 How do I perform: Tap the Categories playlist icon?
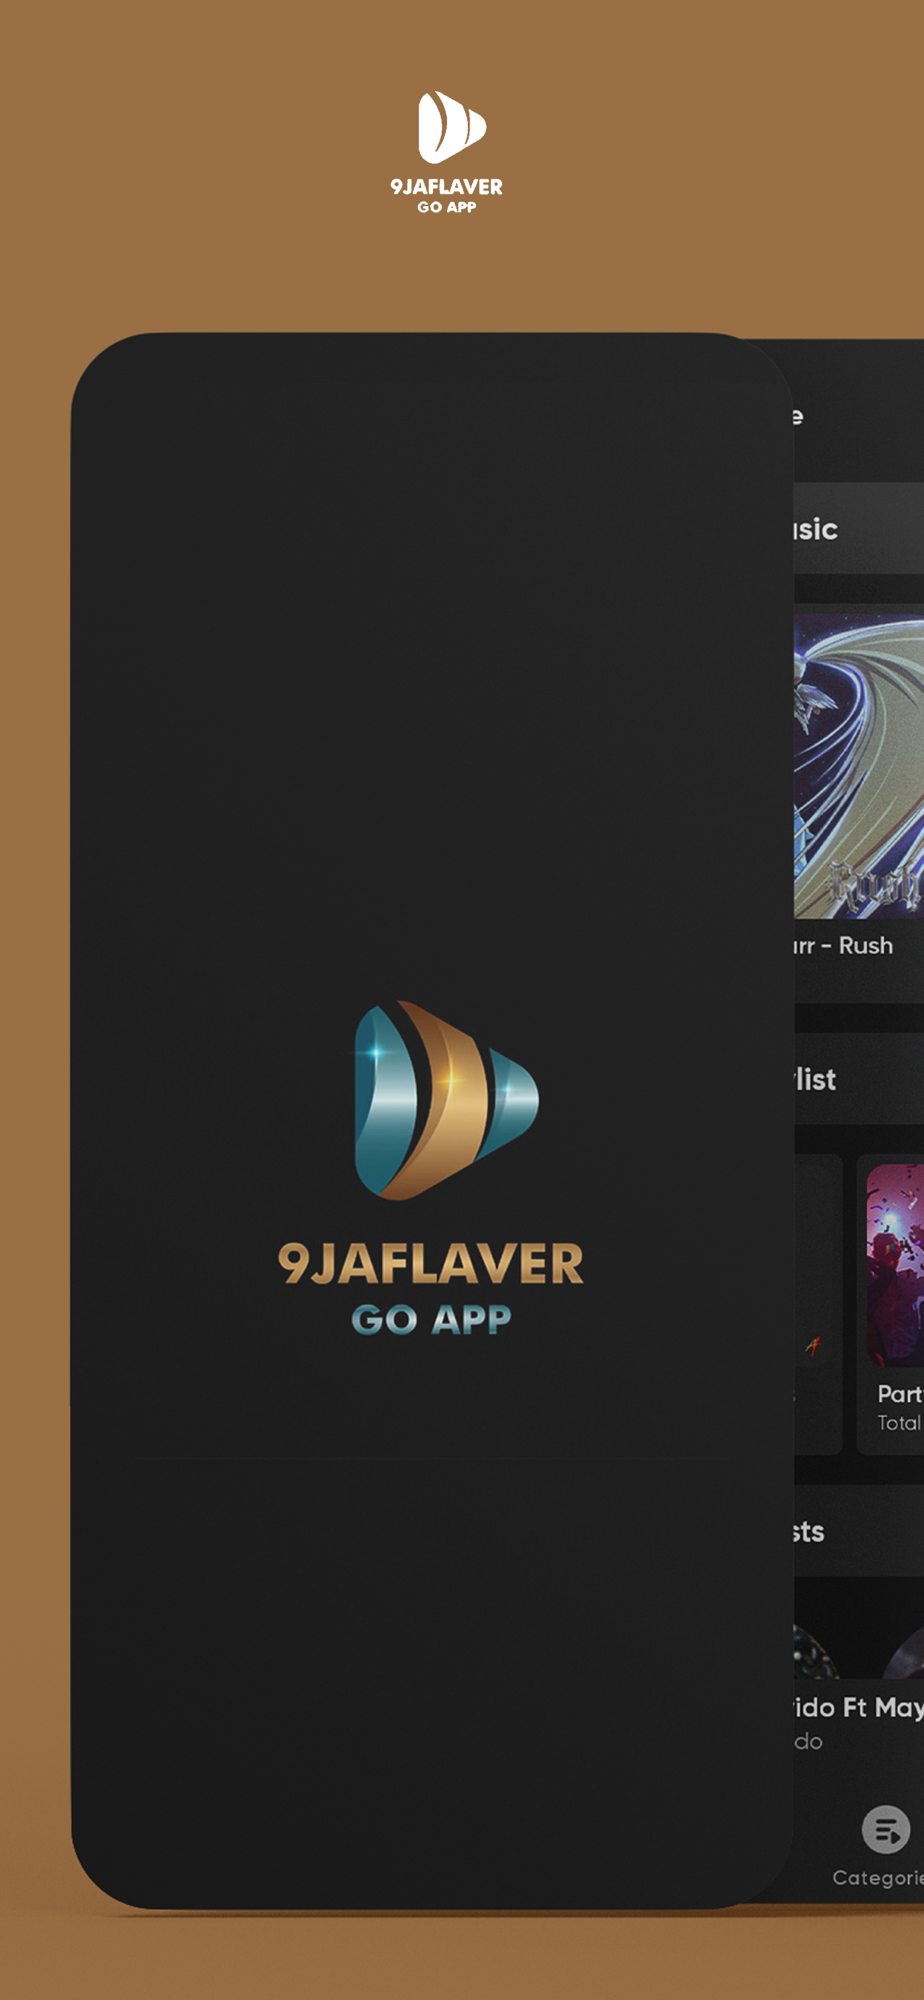tap(886, 1830)
